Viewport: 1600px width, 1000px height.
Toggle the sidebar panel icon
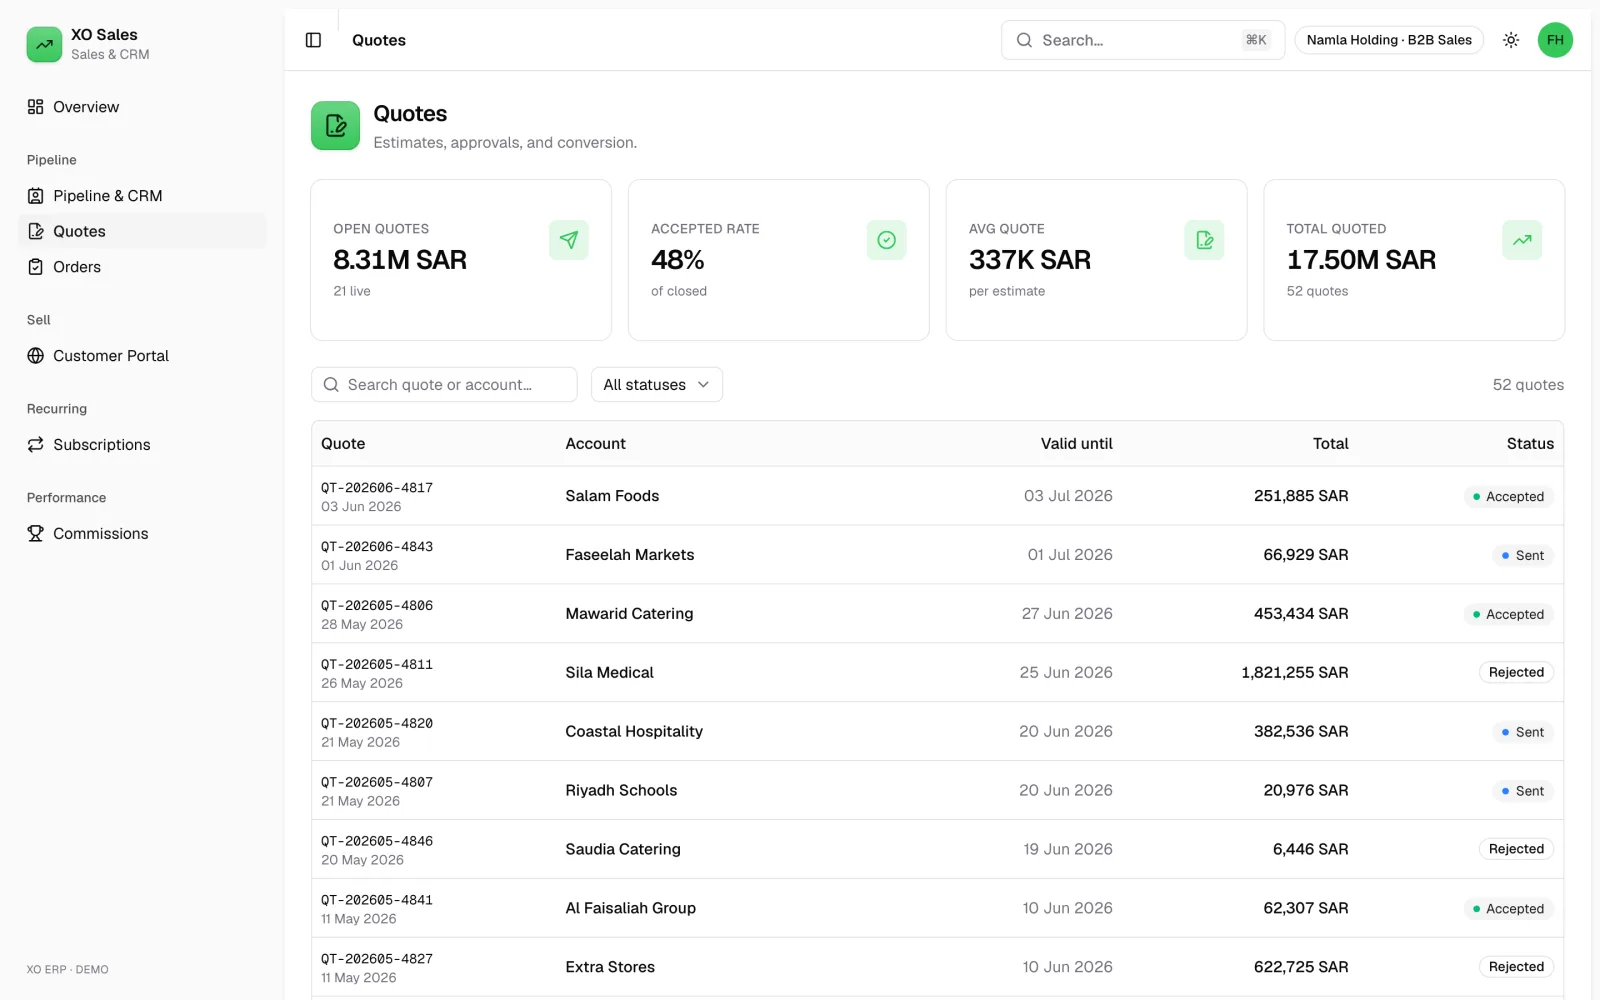313,40
